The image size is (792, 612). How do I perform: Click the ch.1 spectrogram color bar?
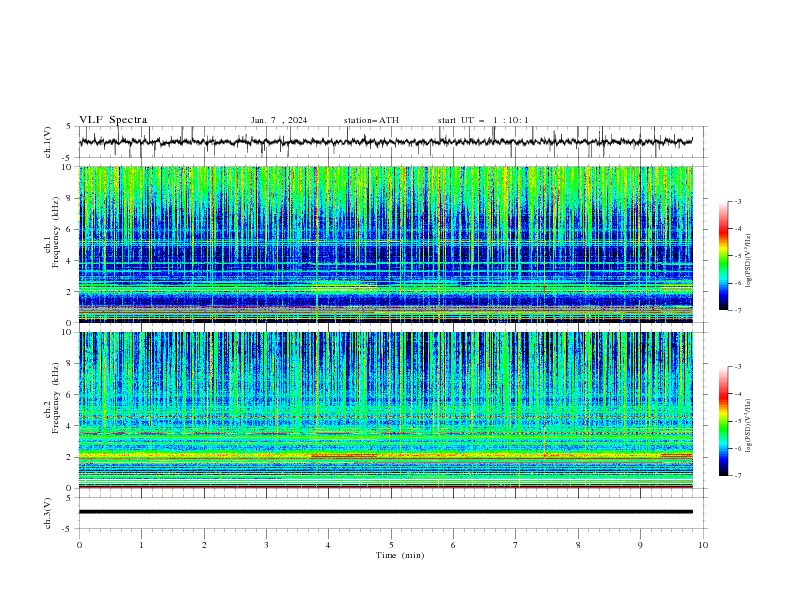(723, 256)
